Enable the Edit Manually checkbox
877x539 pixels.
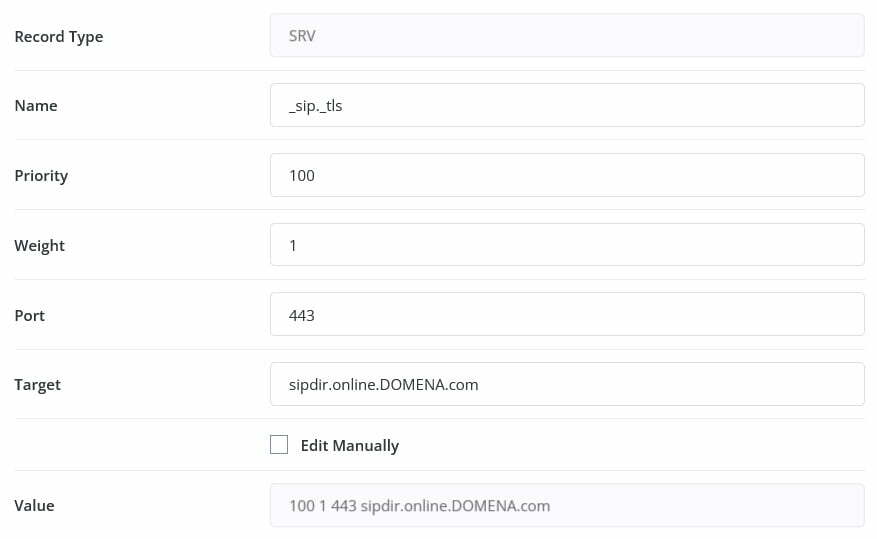point(279,445)
